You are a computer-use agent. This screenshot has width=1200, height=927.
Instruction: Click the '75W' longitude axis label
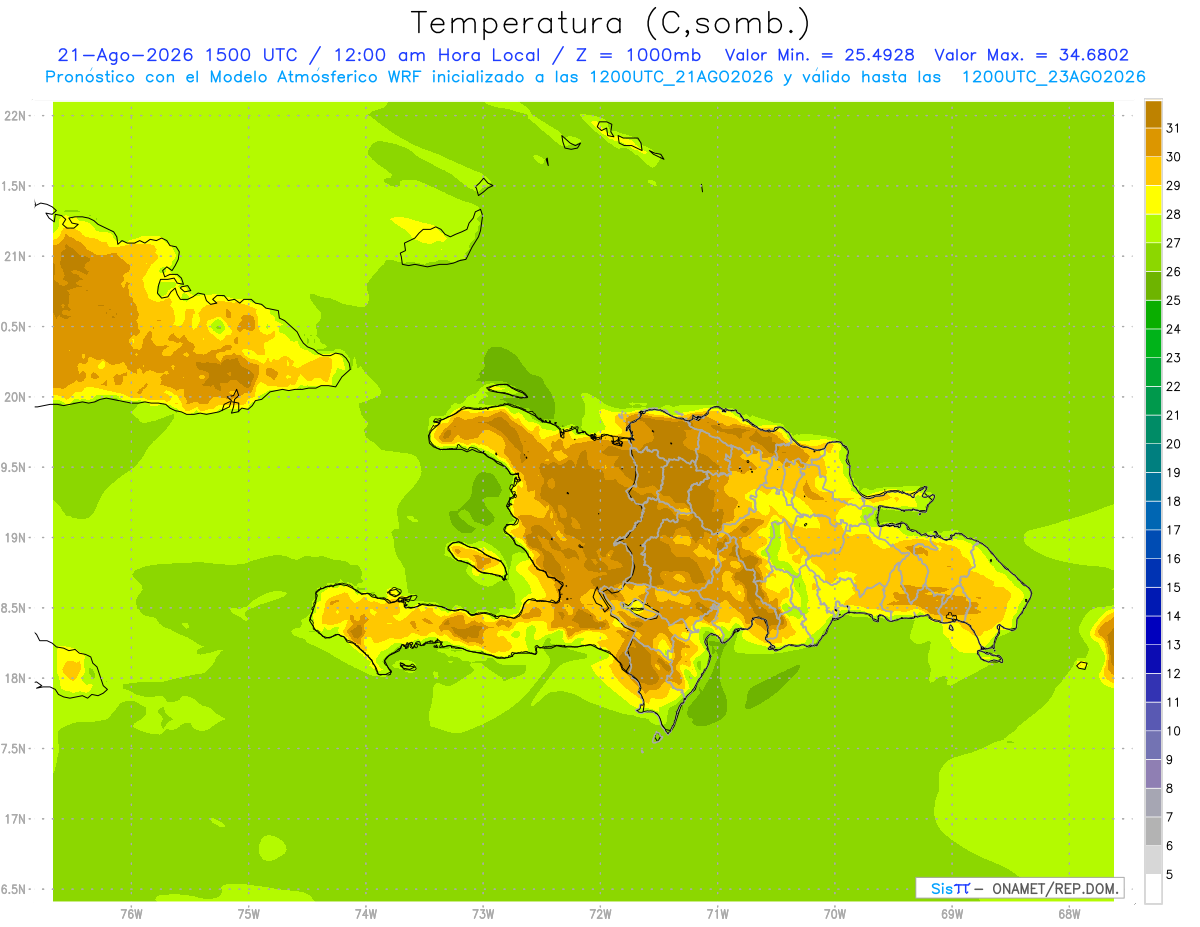coord(249,913)
